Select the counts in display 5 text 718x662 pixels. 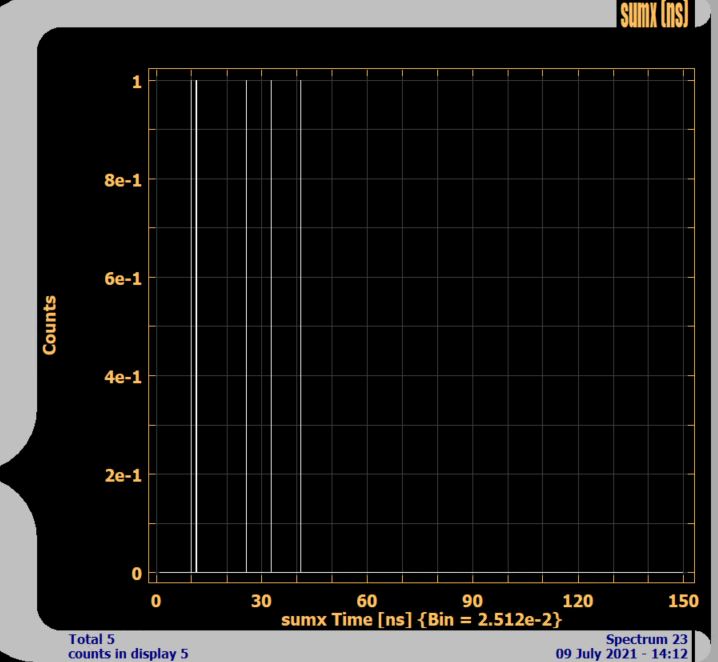127,653
